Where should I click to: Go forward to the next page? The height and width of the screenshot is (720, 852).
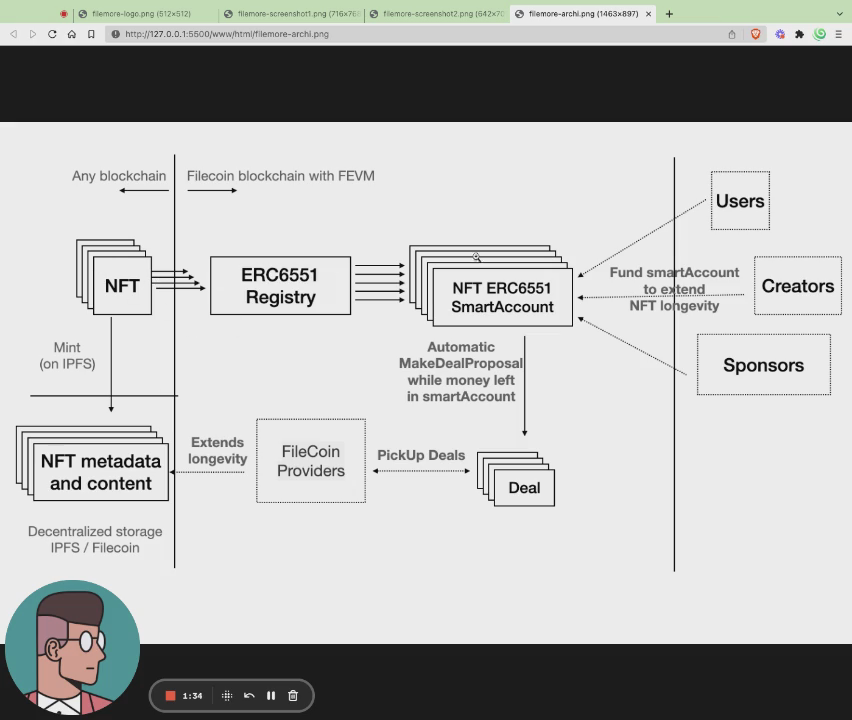click(x=33, y=34)
